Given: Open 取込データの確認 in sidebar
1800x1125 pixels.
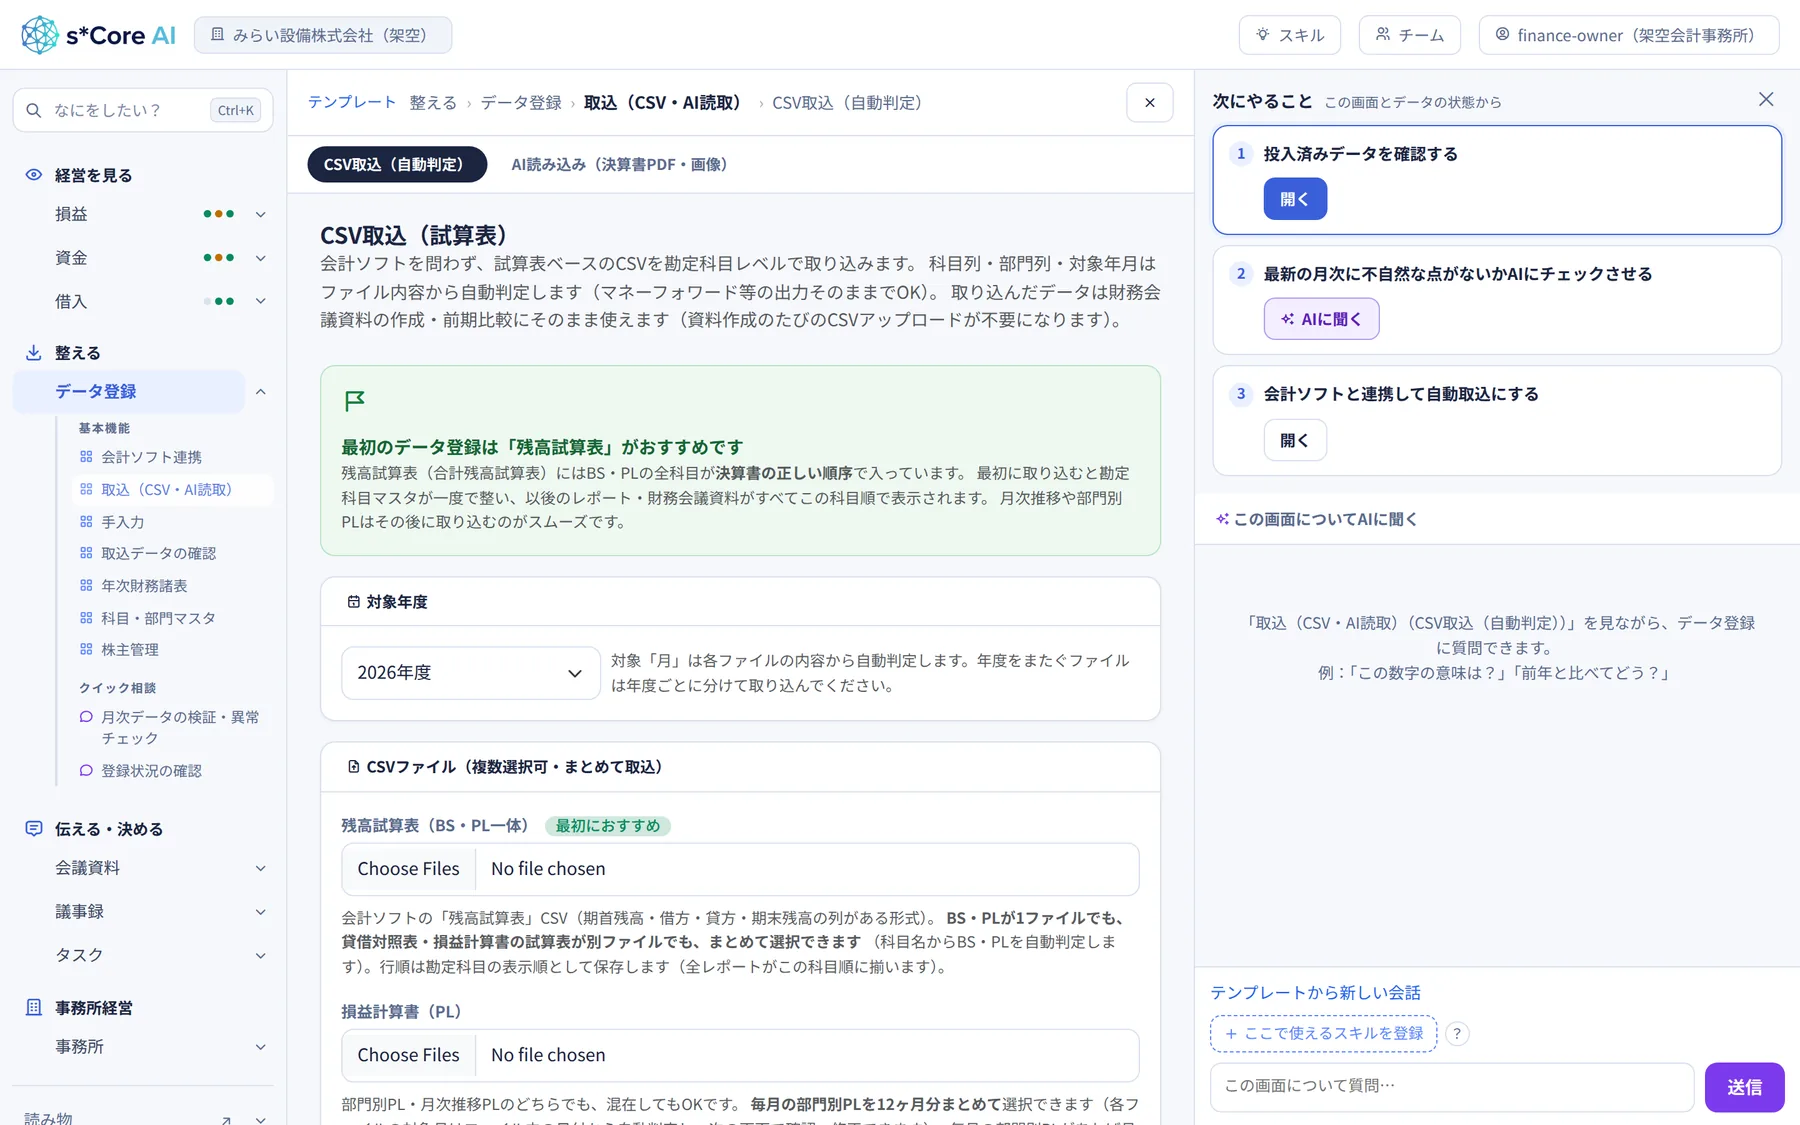Looking at the screenshot, I should (158, 553).
